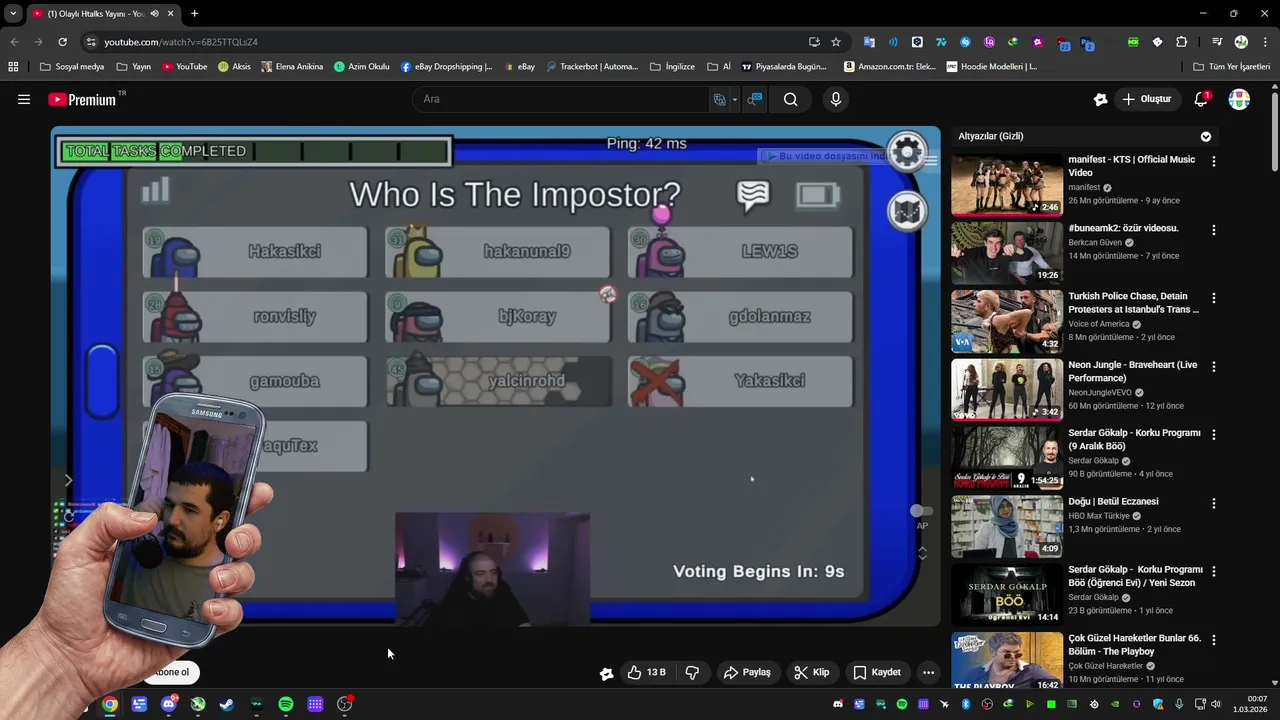The image size is (1280, 720).
Task: Open options for Neon Jungle Braveheart video
Action: click(1214, 367)
